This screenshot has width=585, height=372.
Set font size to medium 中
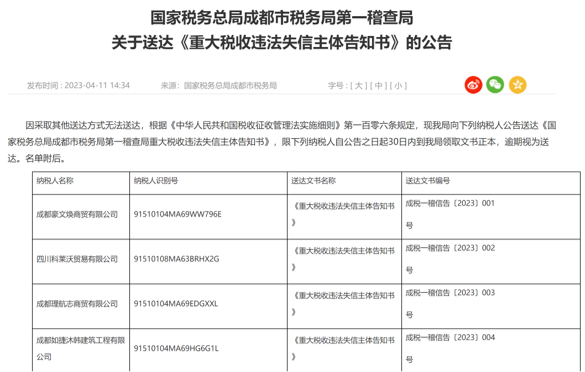click(x=378, y=86)
